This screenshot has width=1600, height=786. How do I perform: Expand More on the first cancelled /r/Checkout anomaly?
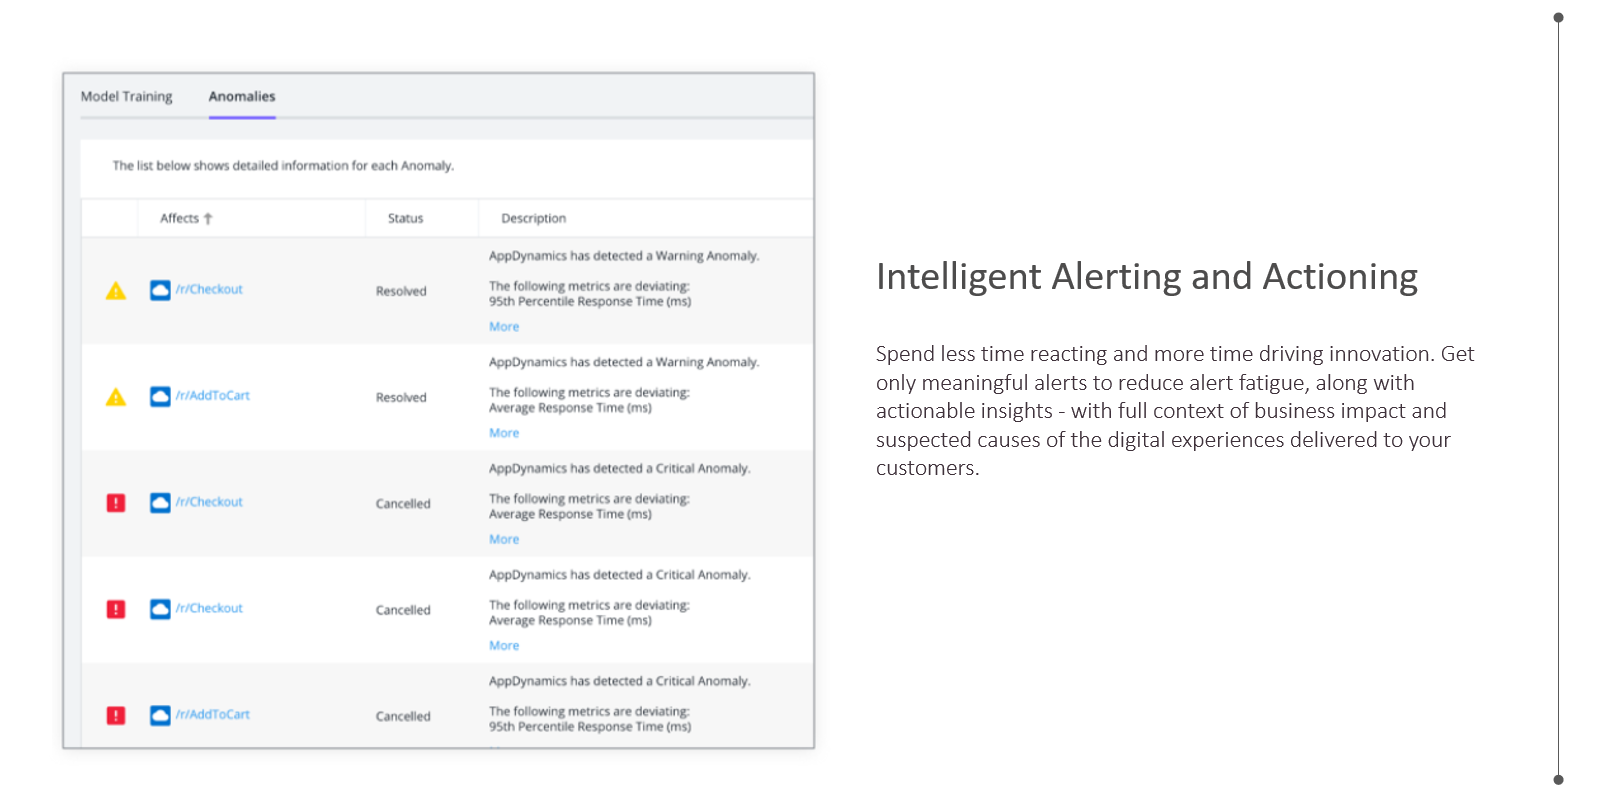(504, 539)
